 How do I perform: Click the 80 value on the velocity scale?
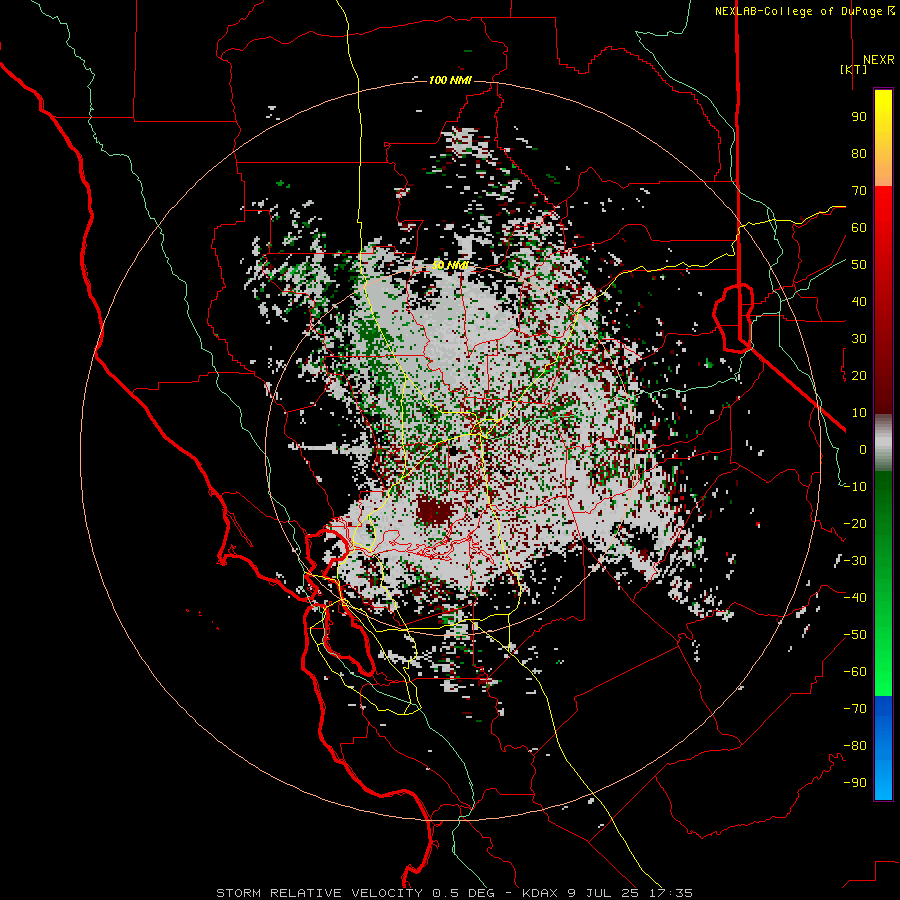click(859, 153)
